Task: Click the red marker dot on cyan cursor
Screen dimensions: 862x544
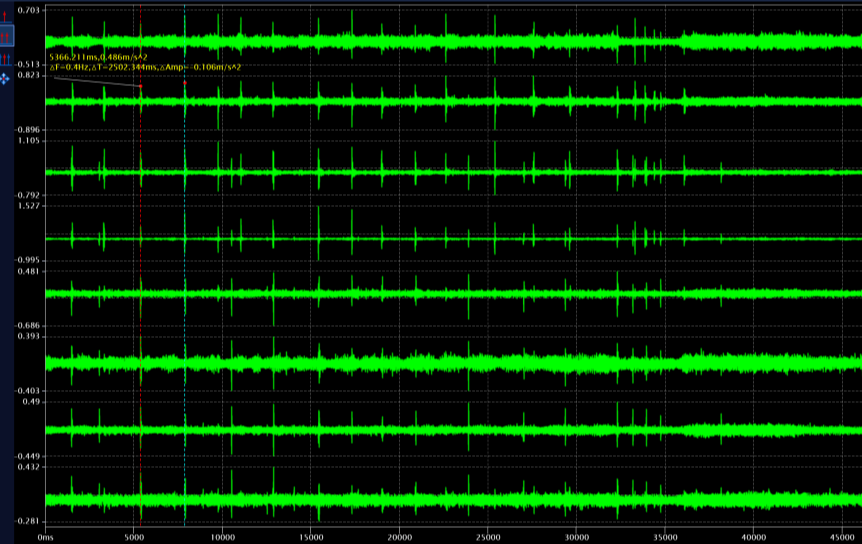Action: (185, 83)
